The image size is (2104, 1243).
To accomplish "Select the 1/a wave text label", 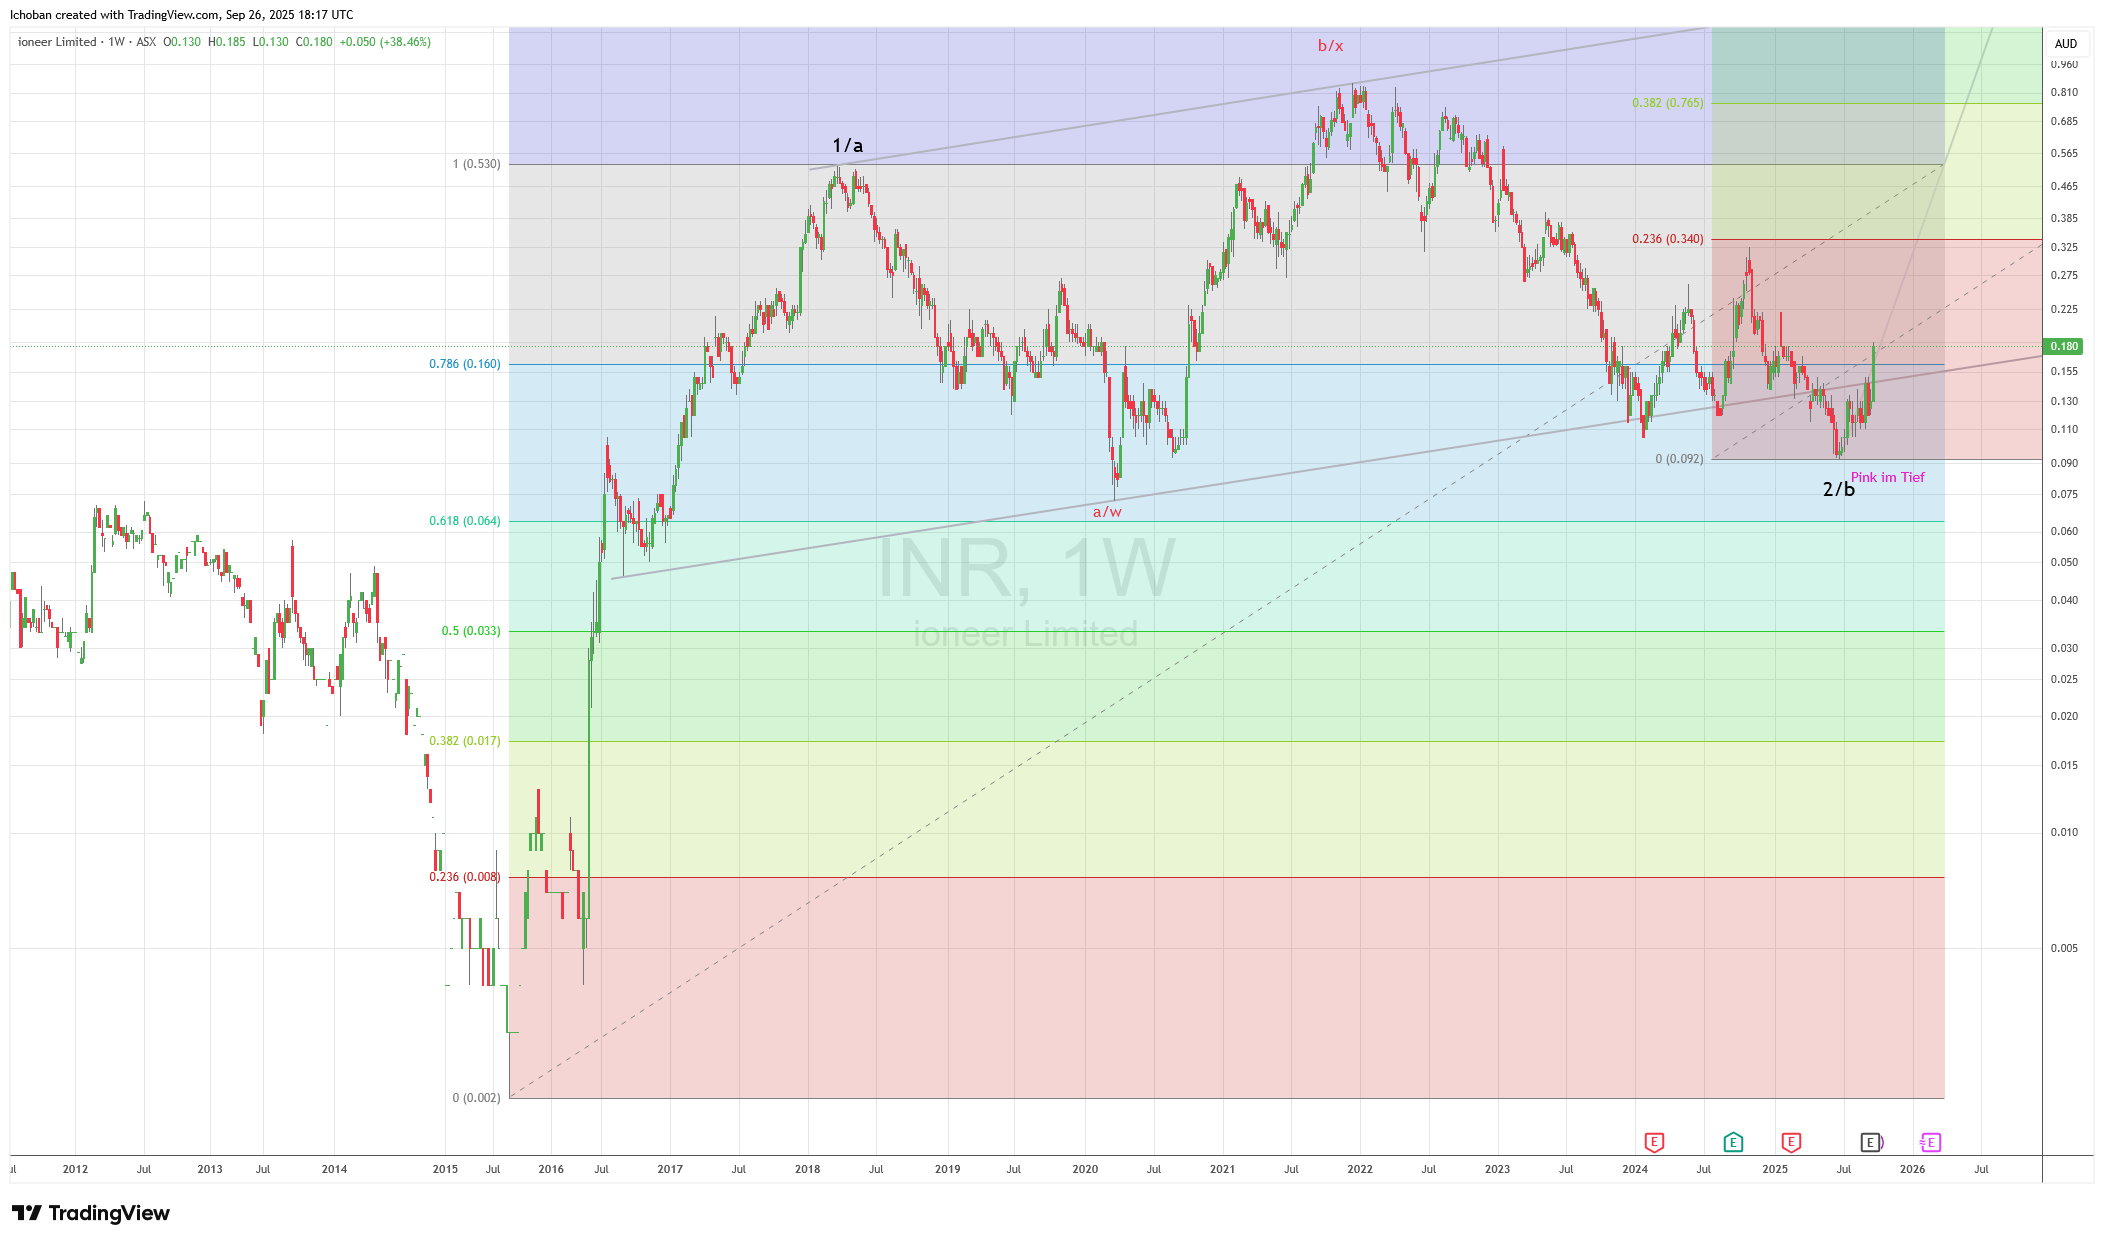I will (847, 146).
